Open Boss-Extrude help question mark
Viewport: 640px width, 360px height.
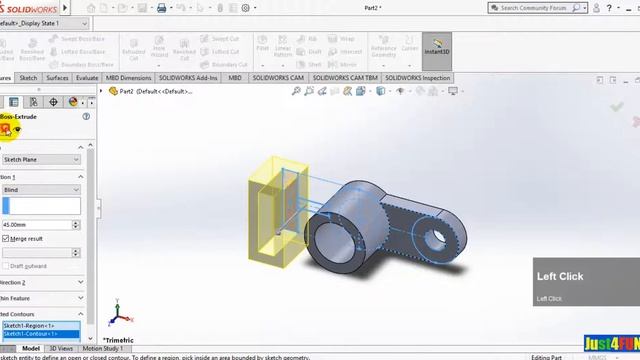86,116
